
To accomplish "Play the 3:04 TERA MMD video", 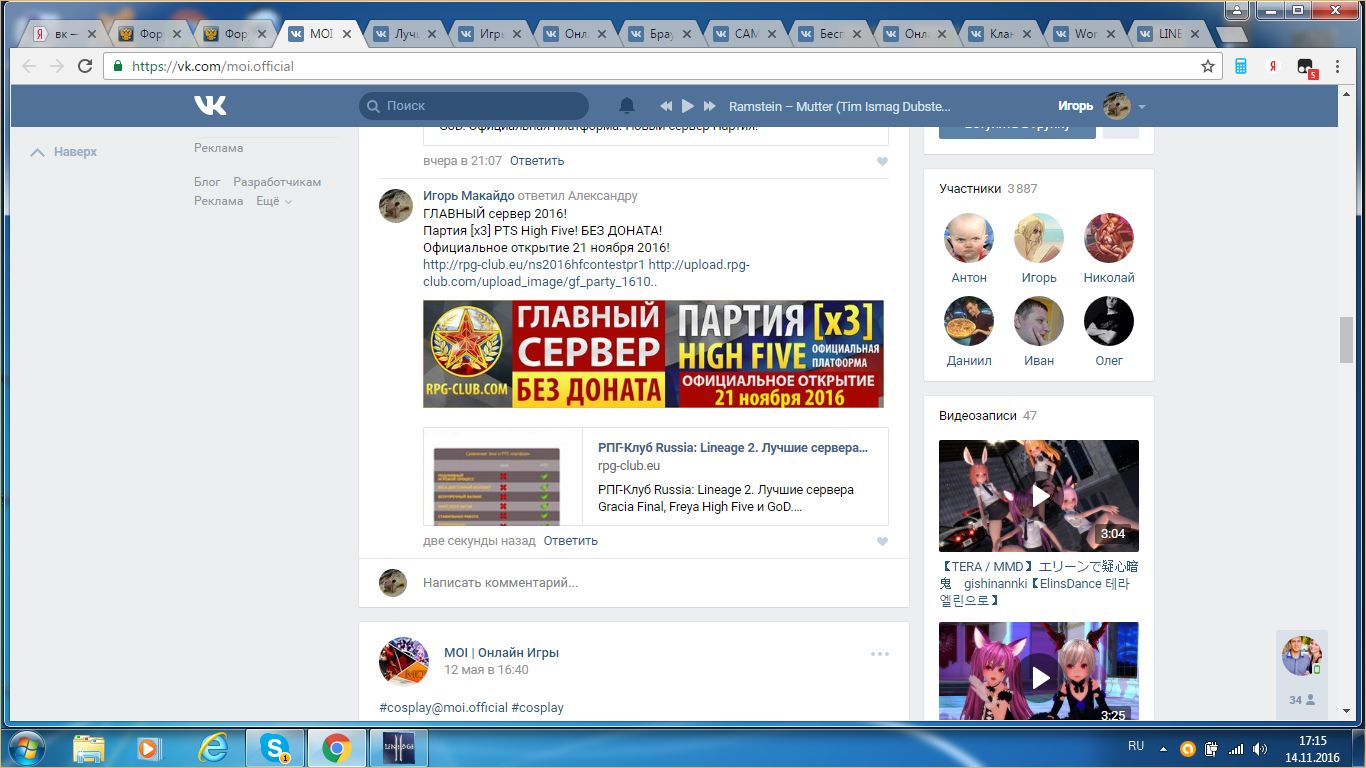I will click(1039, 495).
